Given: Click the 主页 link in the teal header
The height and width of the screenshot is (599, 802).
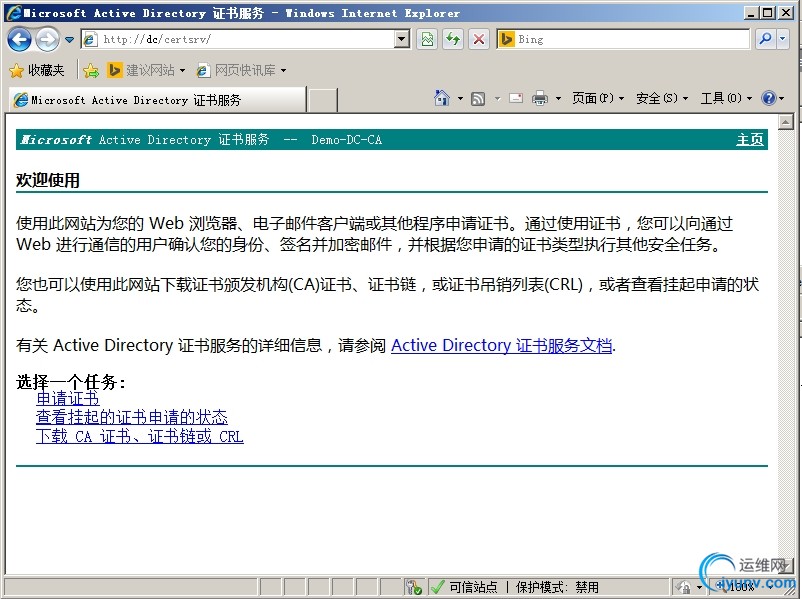Looking at the screenshot, I should click(x=749, y=140).
